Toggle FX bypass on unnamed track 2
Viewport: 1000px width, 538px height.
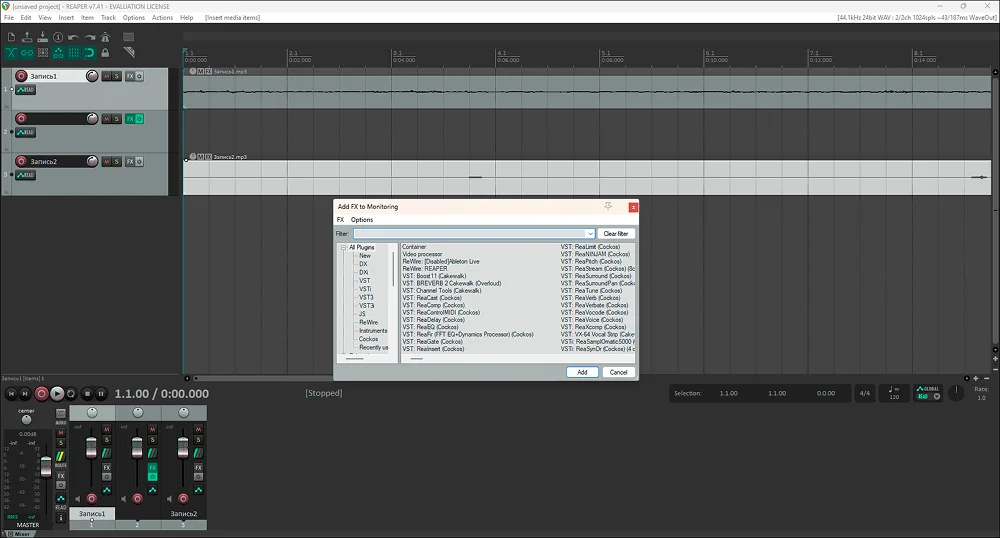pos(139,119)
